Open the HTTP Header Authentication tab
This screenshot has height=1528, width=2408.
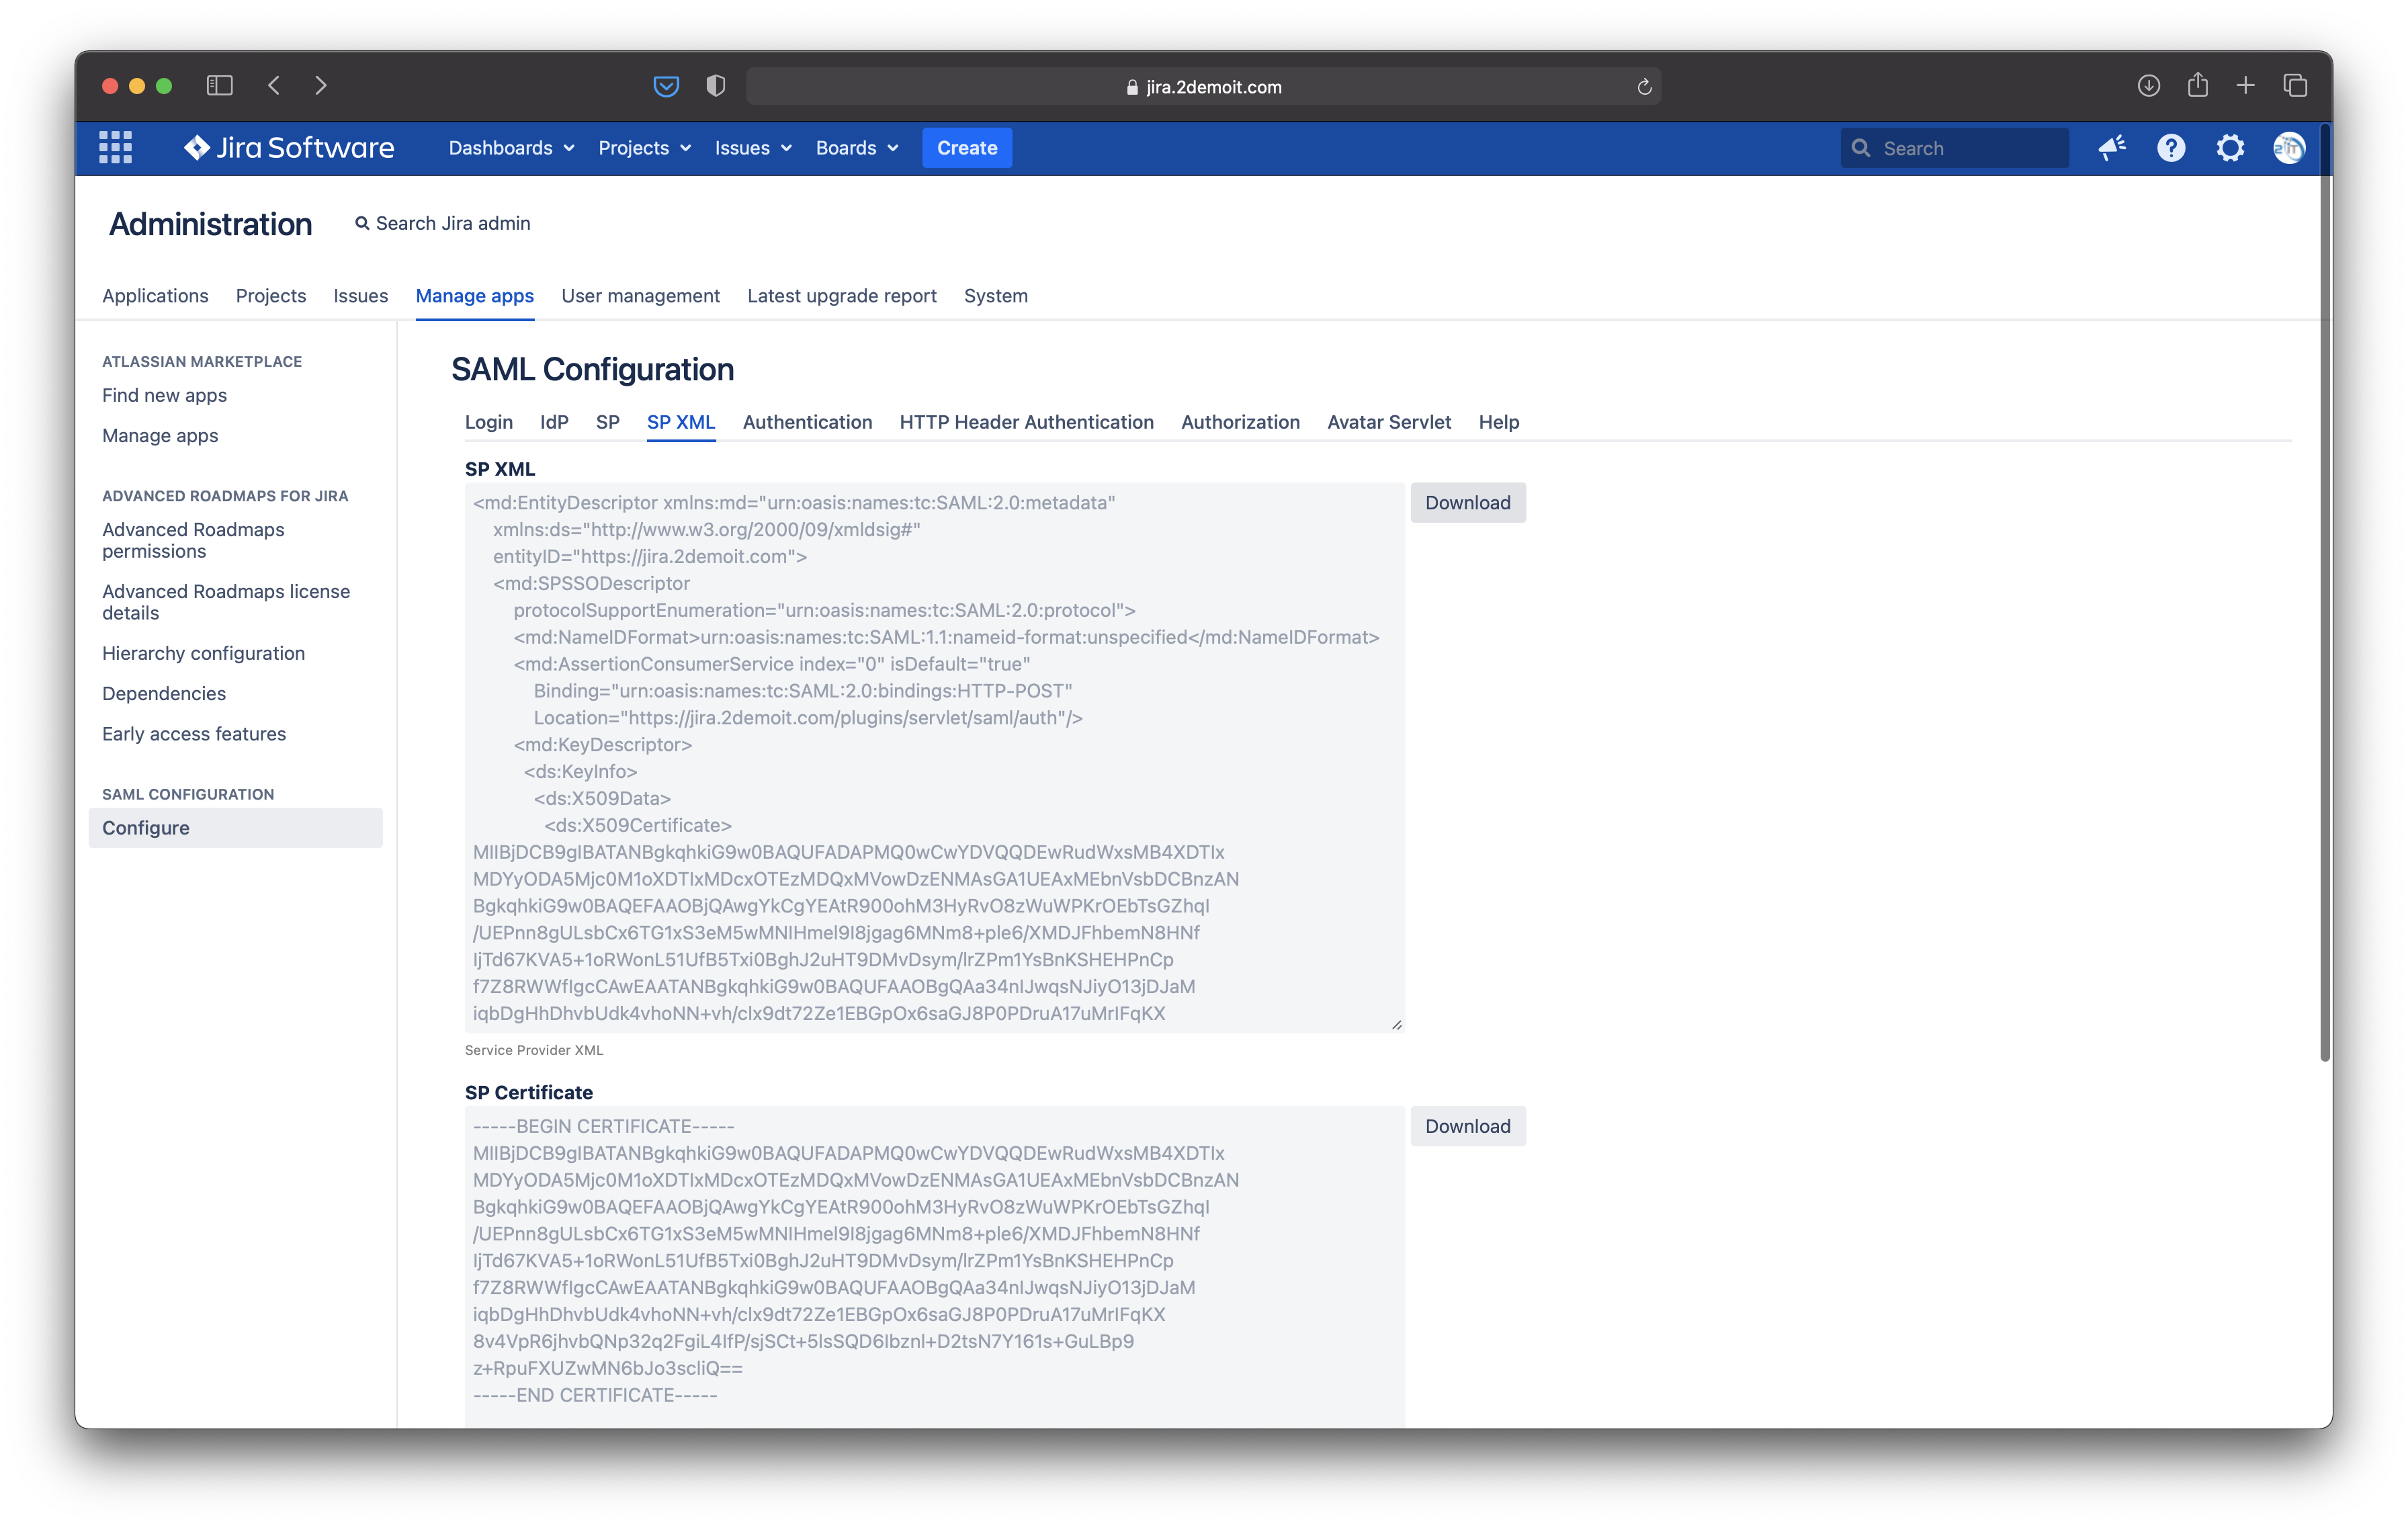[x=1027, y=422]
